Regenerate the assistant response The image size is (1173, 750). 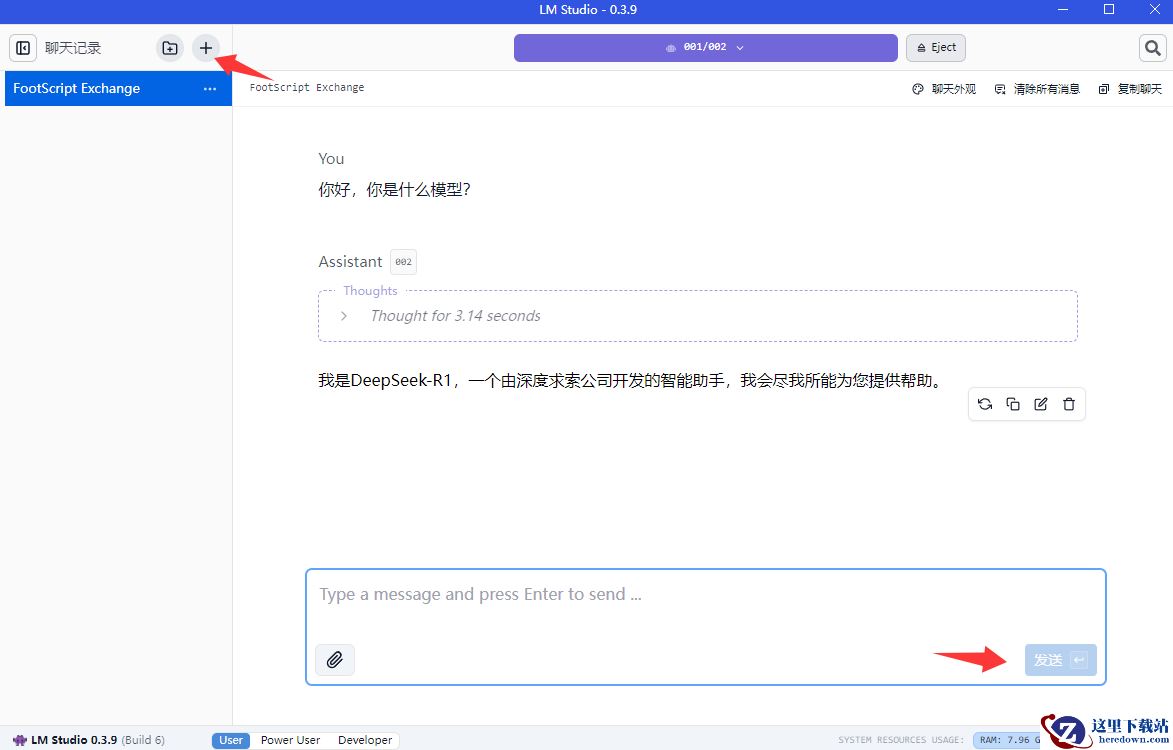pos(984,404)
